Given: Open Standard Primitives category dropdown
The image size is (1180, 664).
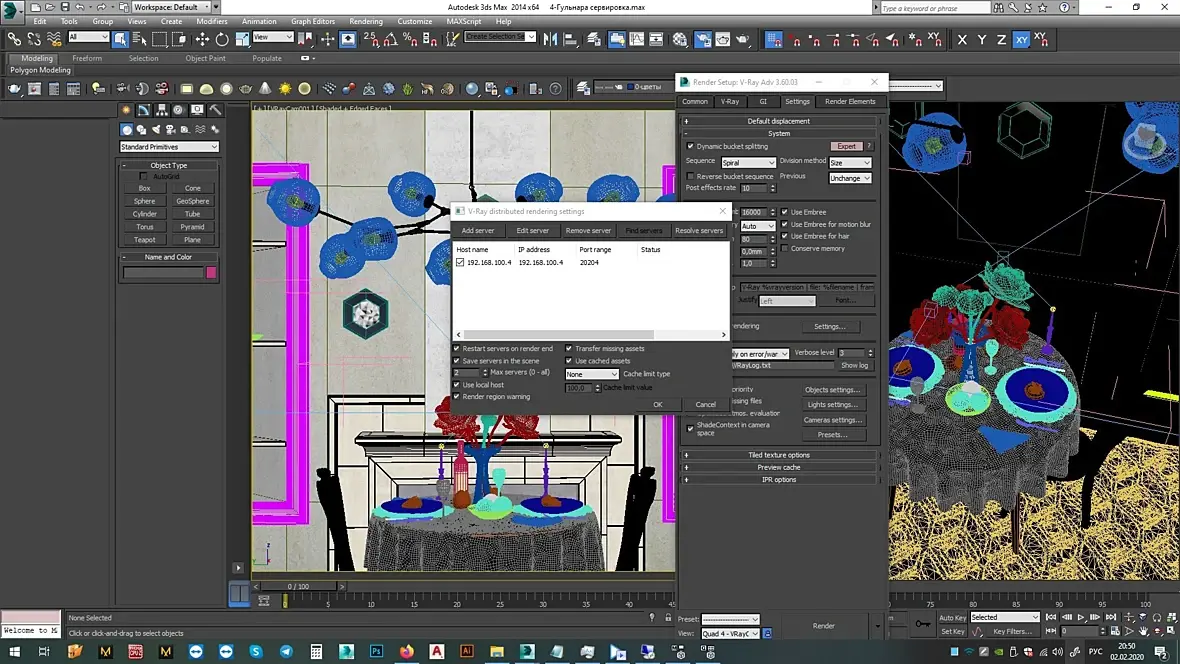Looking at the screenshot, I should 168,147.
